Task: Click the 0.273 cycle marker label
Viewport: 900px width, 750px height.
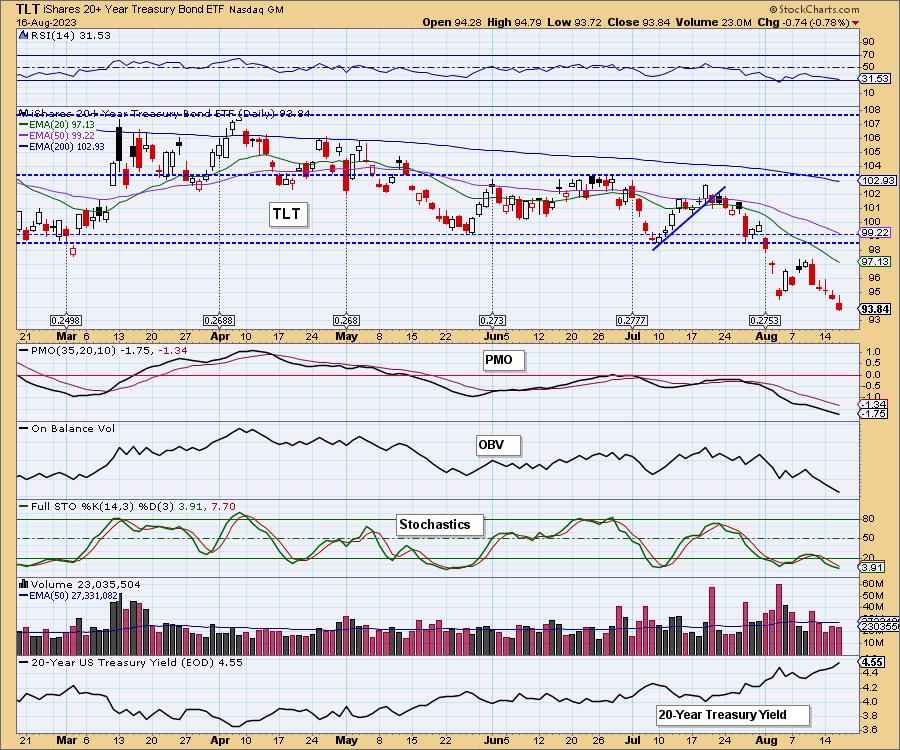Action: [x=492, y=321]
